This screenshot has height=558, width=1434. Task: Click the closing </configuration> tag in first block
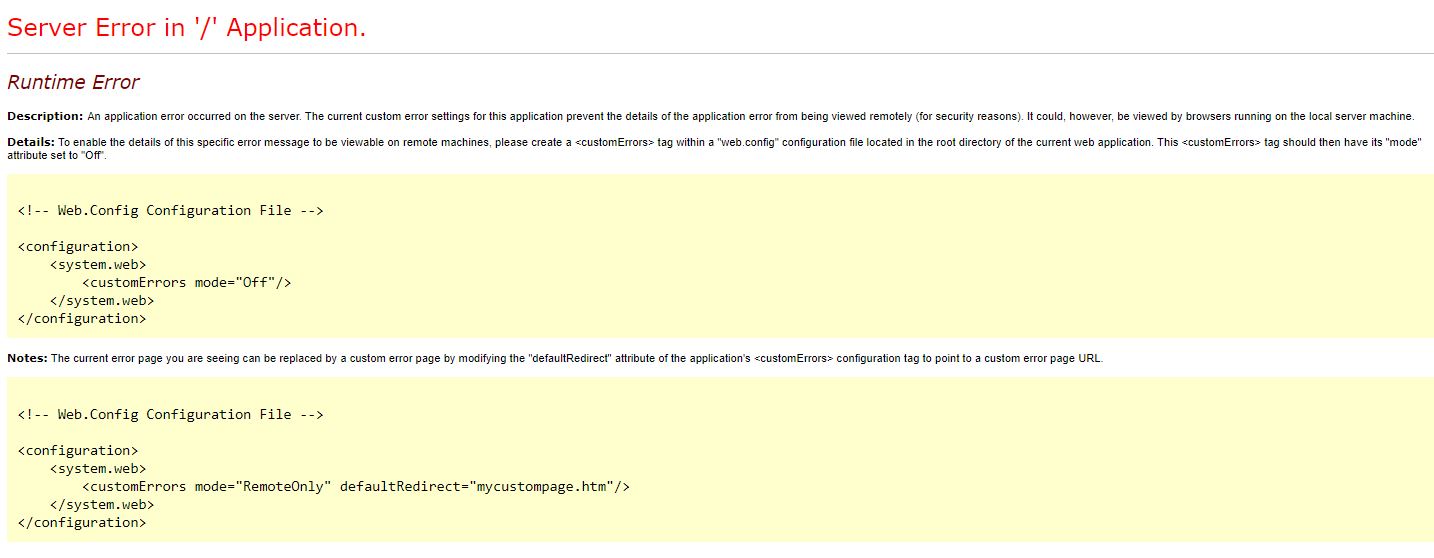click(x=82, y=318)
